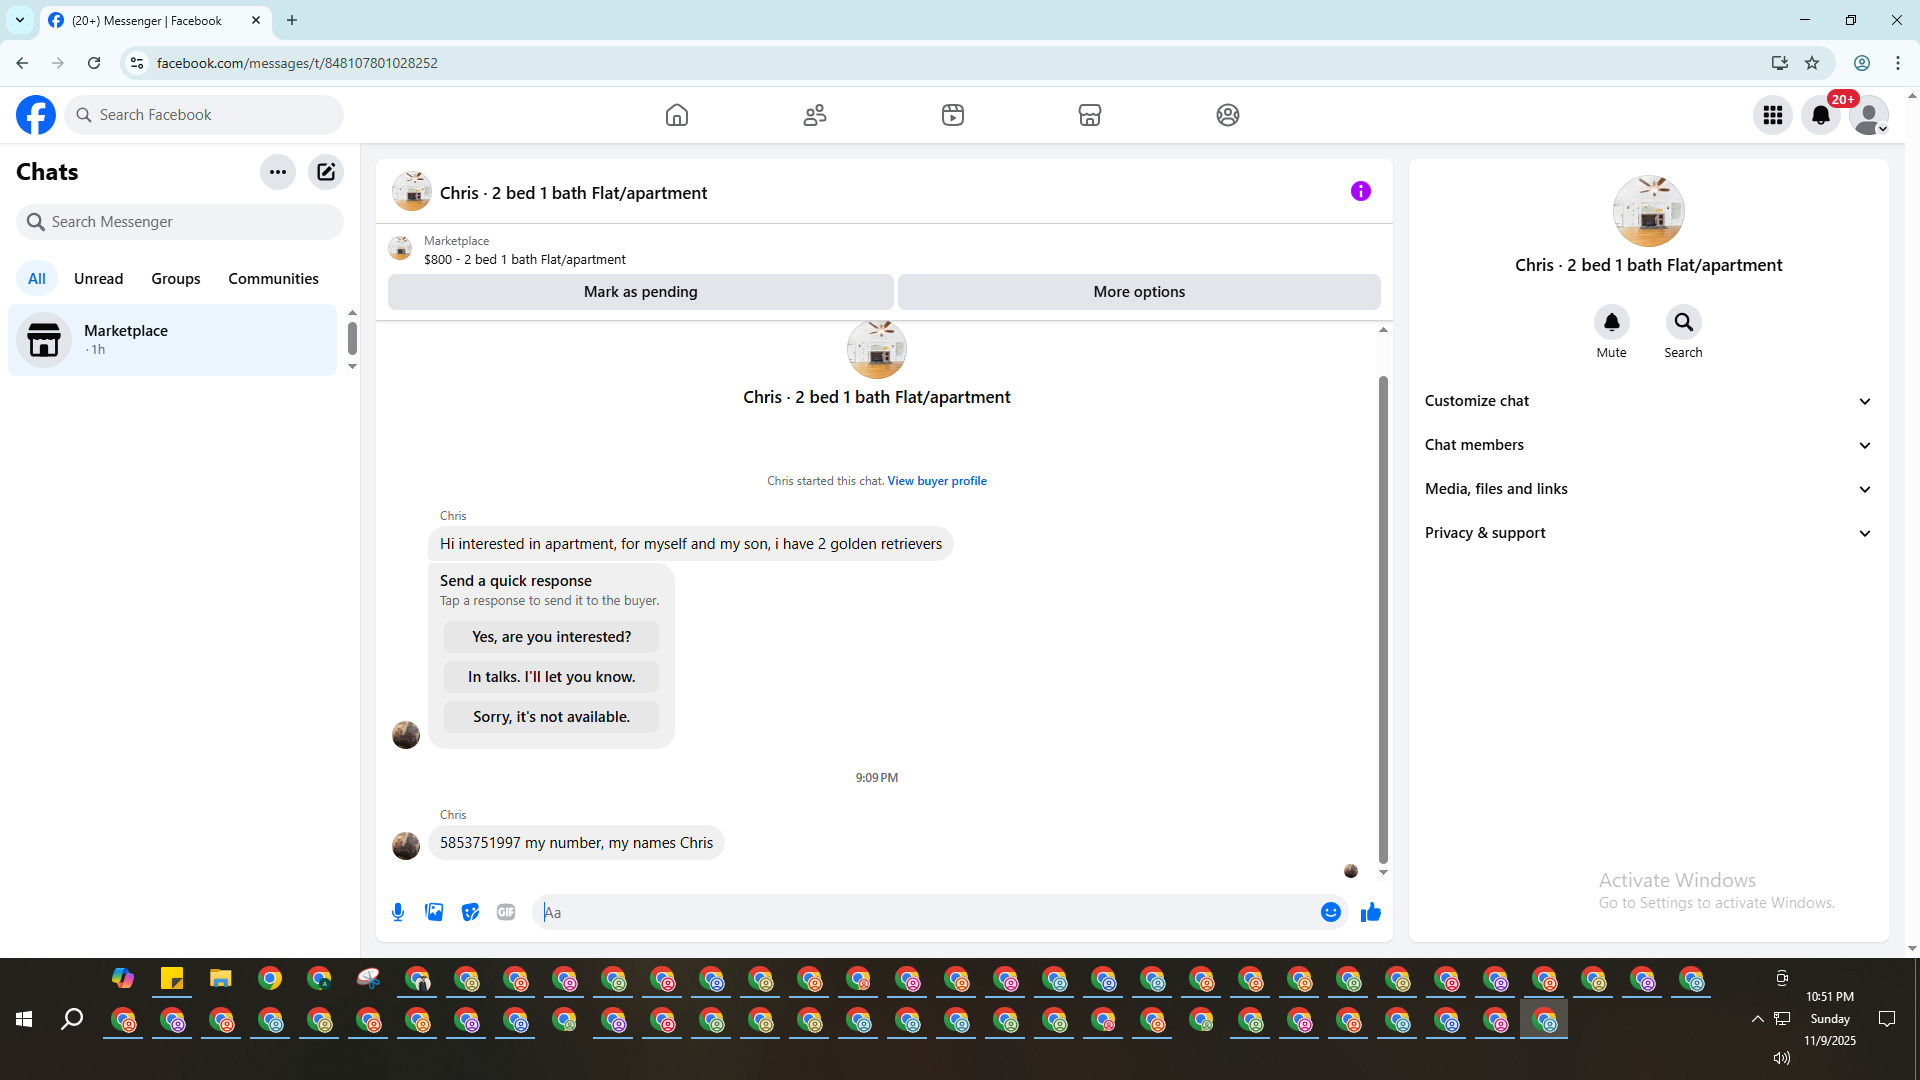Send quick reply "Yes, are you interested?"
This screenshot has height=1080, width=1920.
coord(551,637)
